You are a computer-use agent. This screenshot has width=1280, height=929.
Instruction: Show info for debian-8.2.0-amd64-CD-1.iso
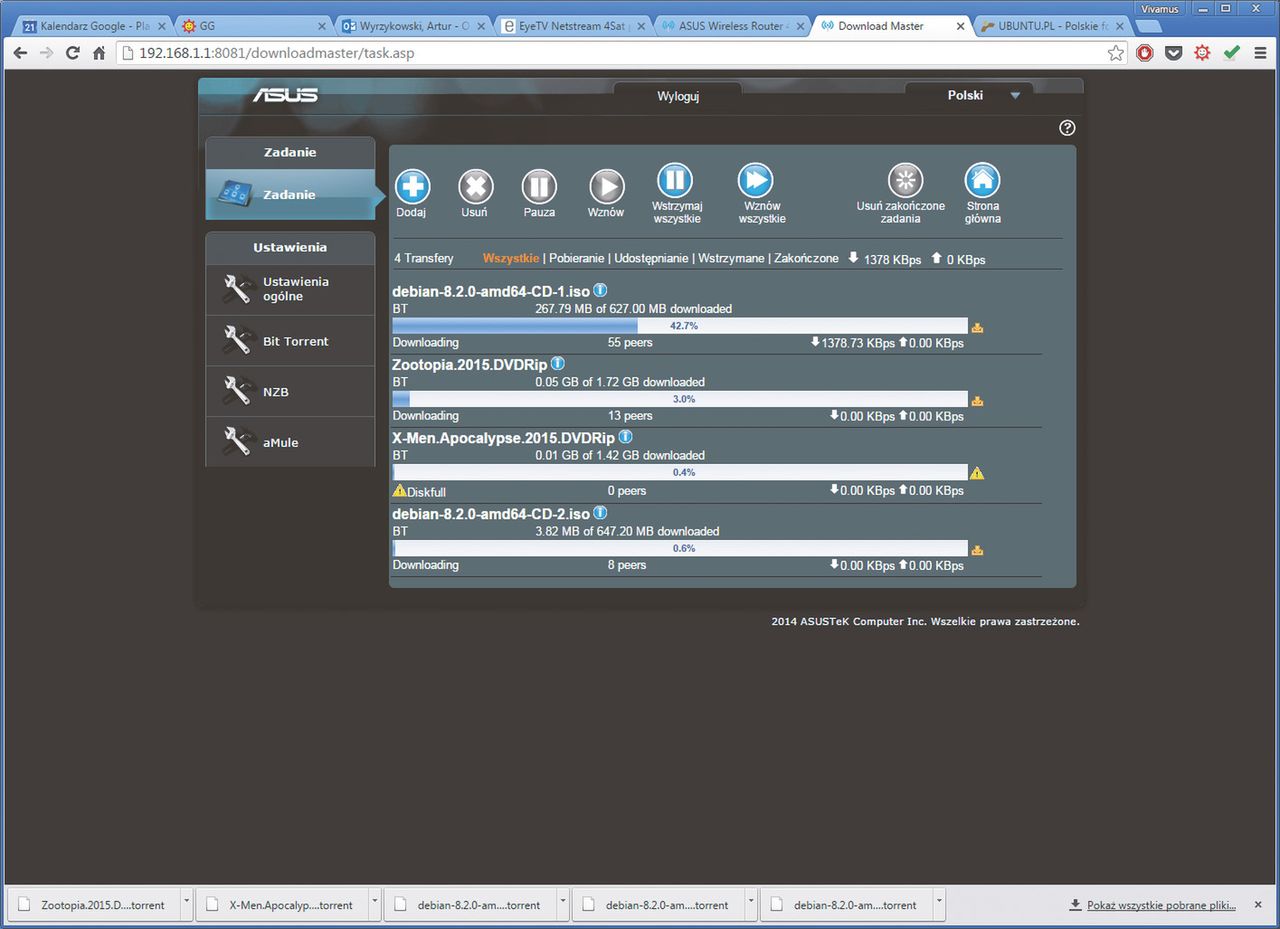(x=600, y=290)
